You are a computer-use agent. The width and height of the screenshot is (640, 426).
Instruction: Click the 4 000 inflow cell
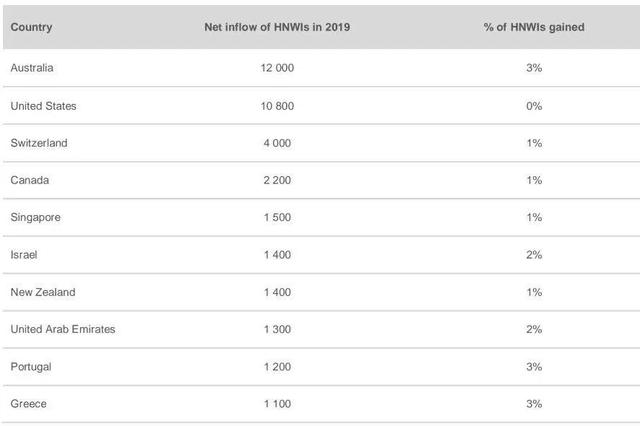[277, 143]
